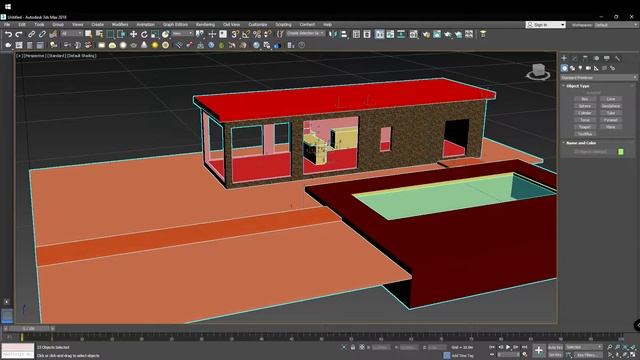Click the Undo arrow icon
The width and height of the screenshot is (640, 360).
(x=8, y=35)
